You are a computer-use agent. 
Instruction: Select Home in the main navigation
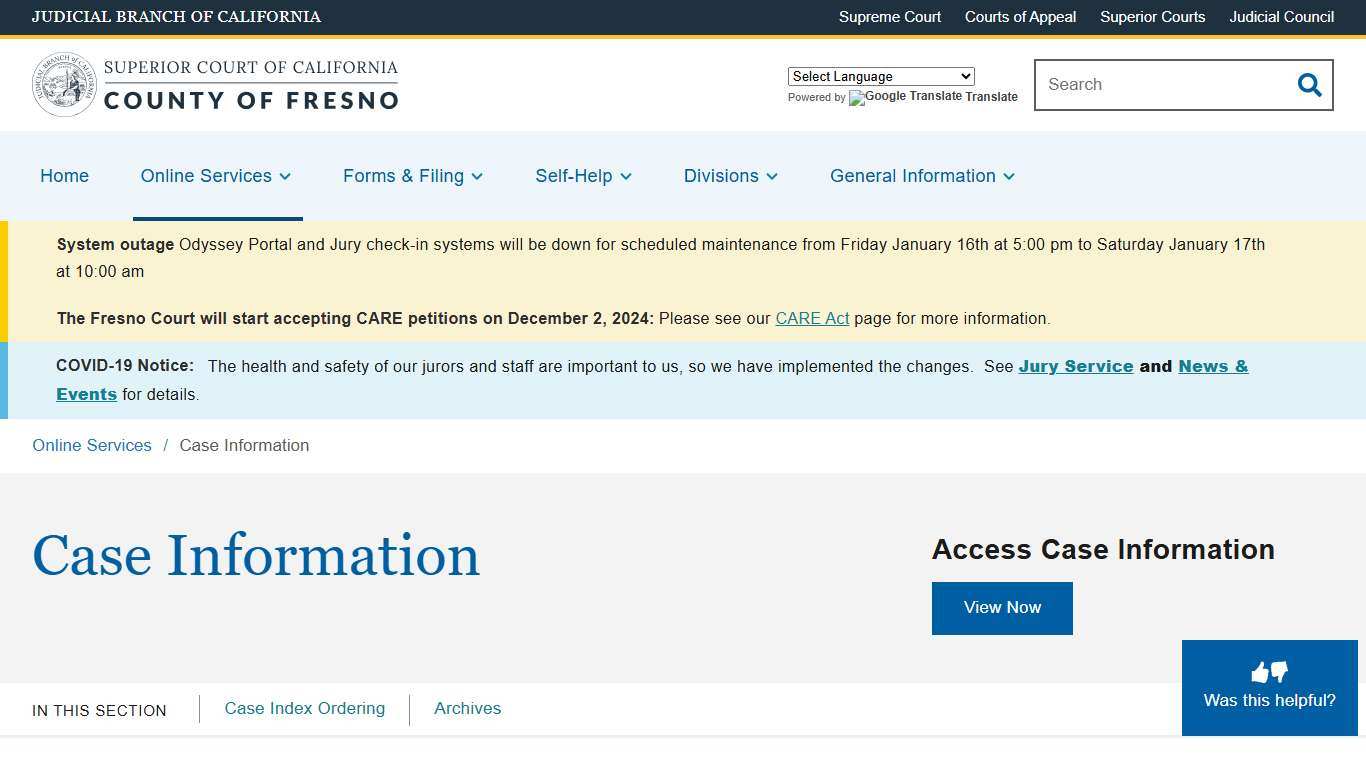[x=64, y=176]
